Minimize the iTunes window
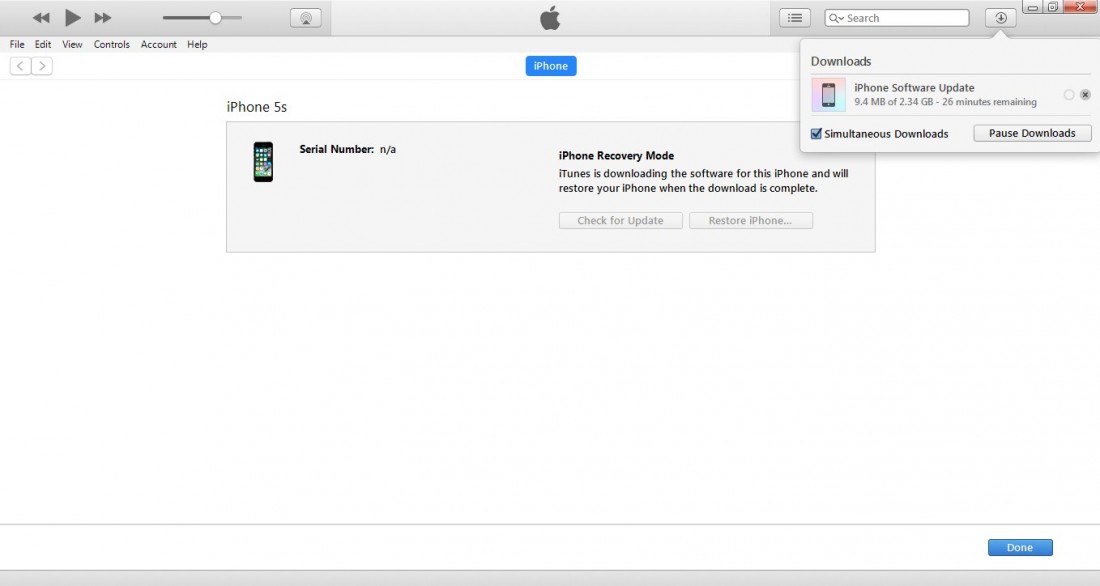 (x=1033, y=7)
